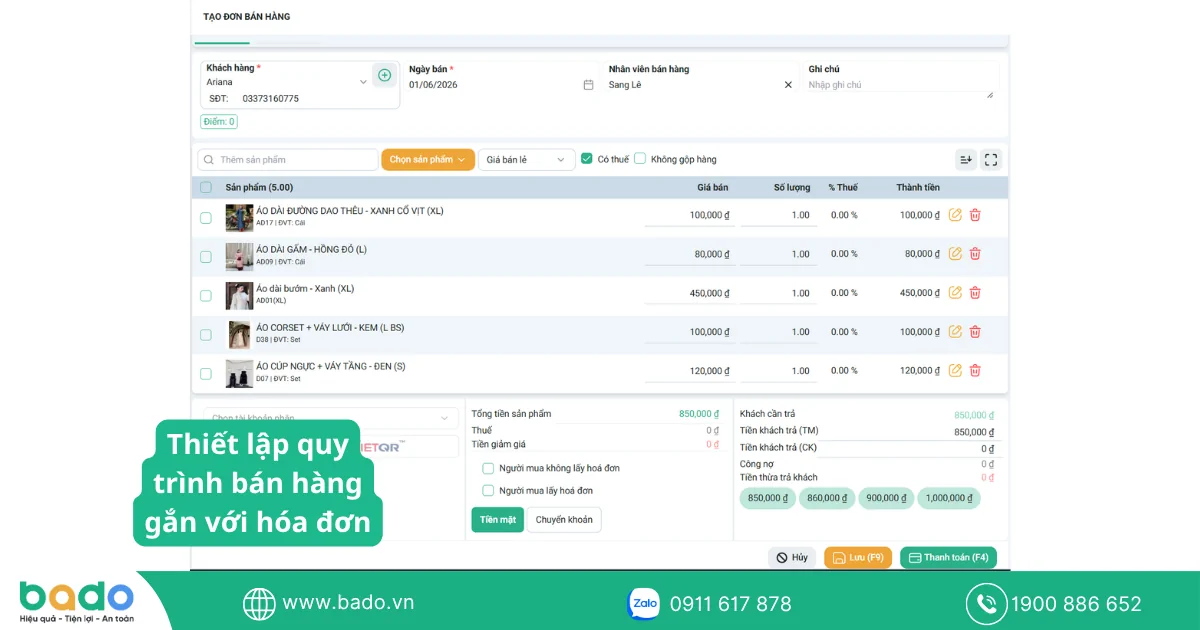Select the TẠO ĐƠN BÁN HÀNG tab
Image resolution: width=1200 pixels, height=630 pixels.
pos(247,17)
